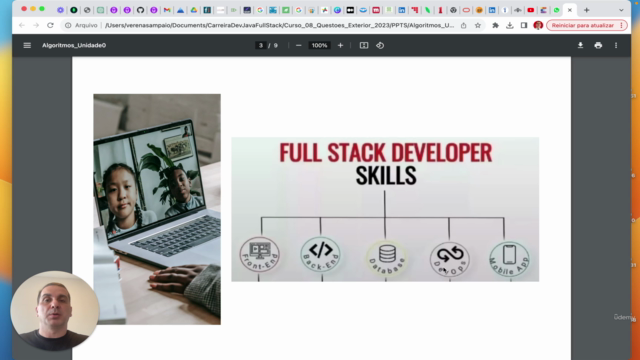View site information icon next to Arquivo
640x360 pixels.
(68, 25)
